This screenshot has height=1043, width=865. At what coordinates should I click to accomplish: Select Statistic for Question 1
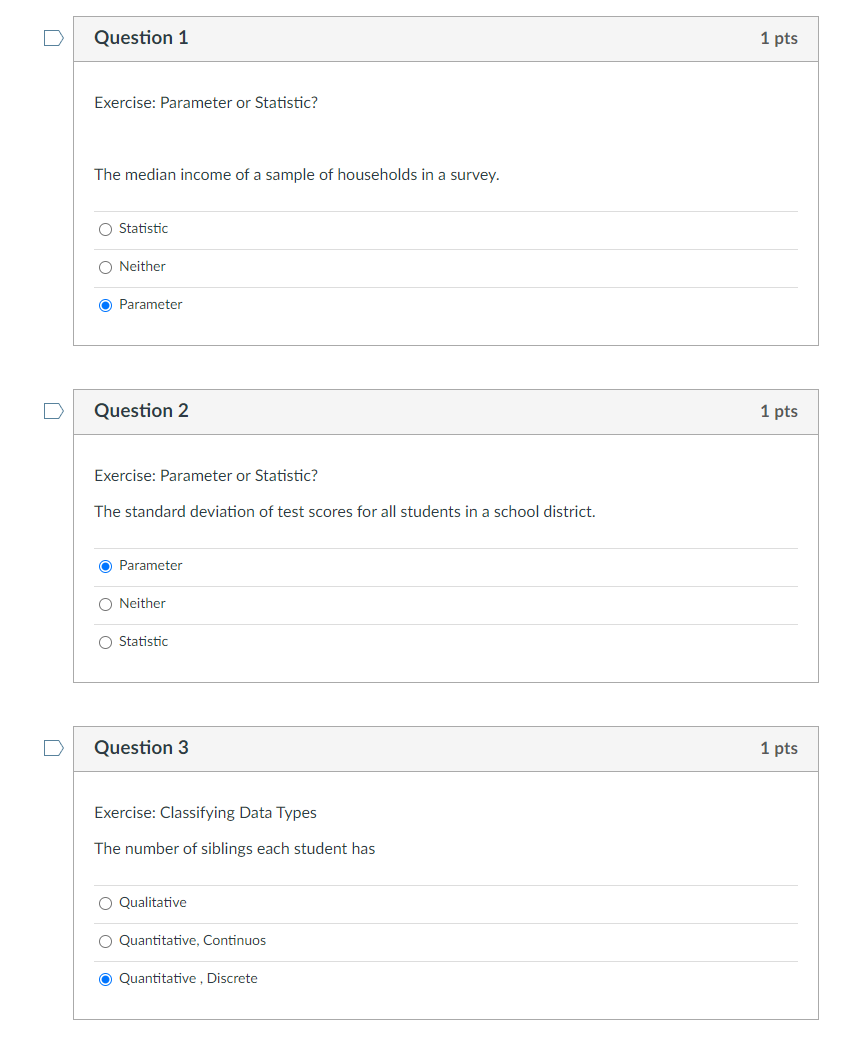pyautogui.click(x=105, y=229)
